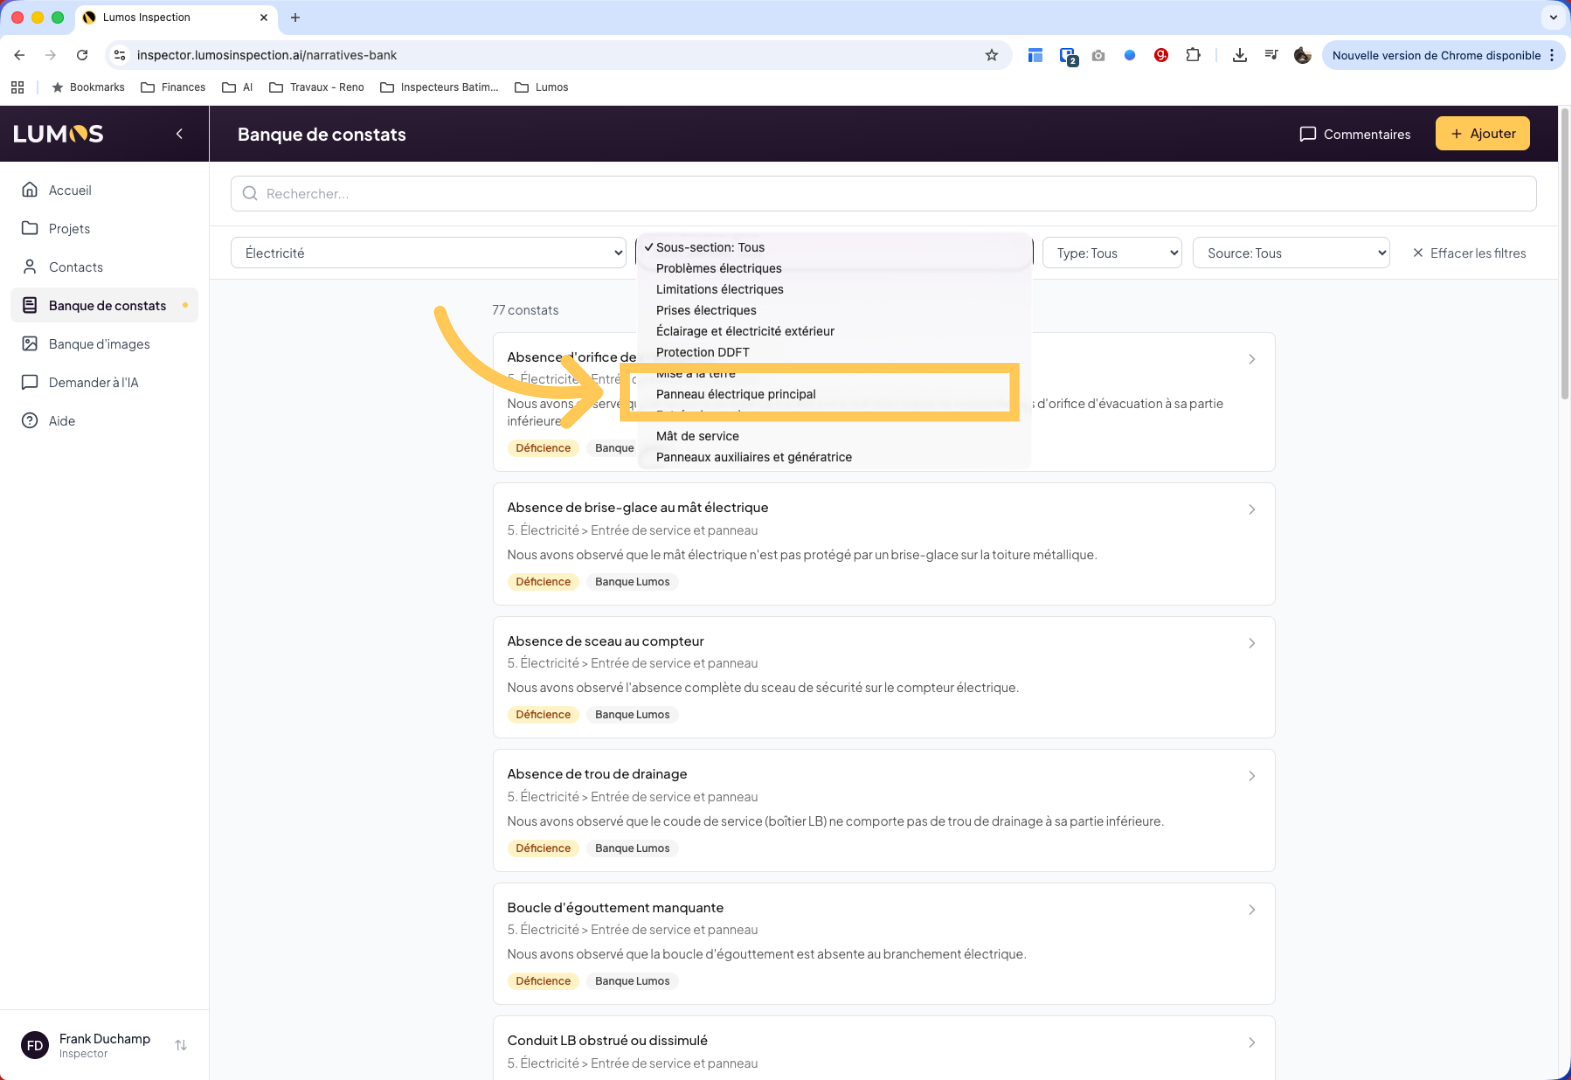The height and width of the screenshot is (1080, 1571).
Task: Click the Ajouter button
Action: (x=1482, y=134)
